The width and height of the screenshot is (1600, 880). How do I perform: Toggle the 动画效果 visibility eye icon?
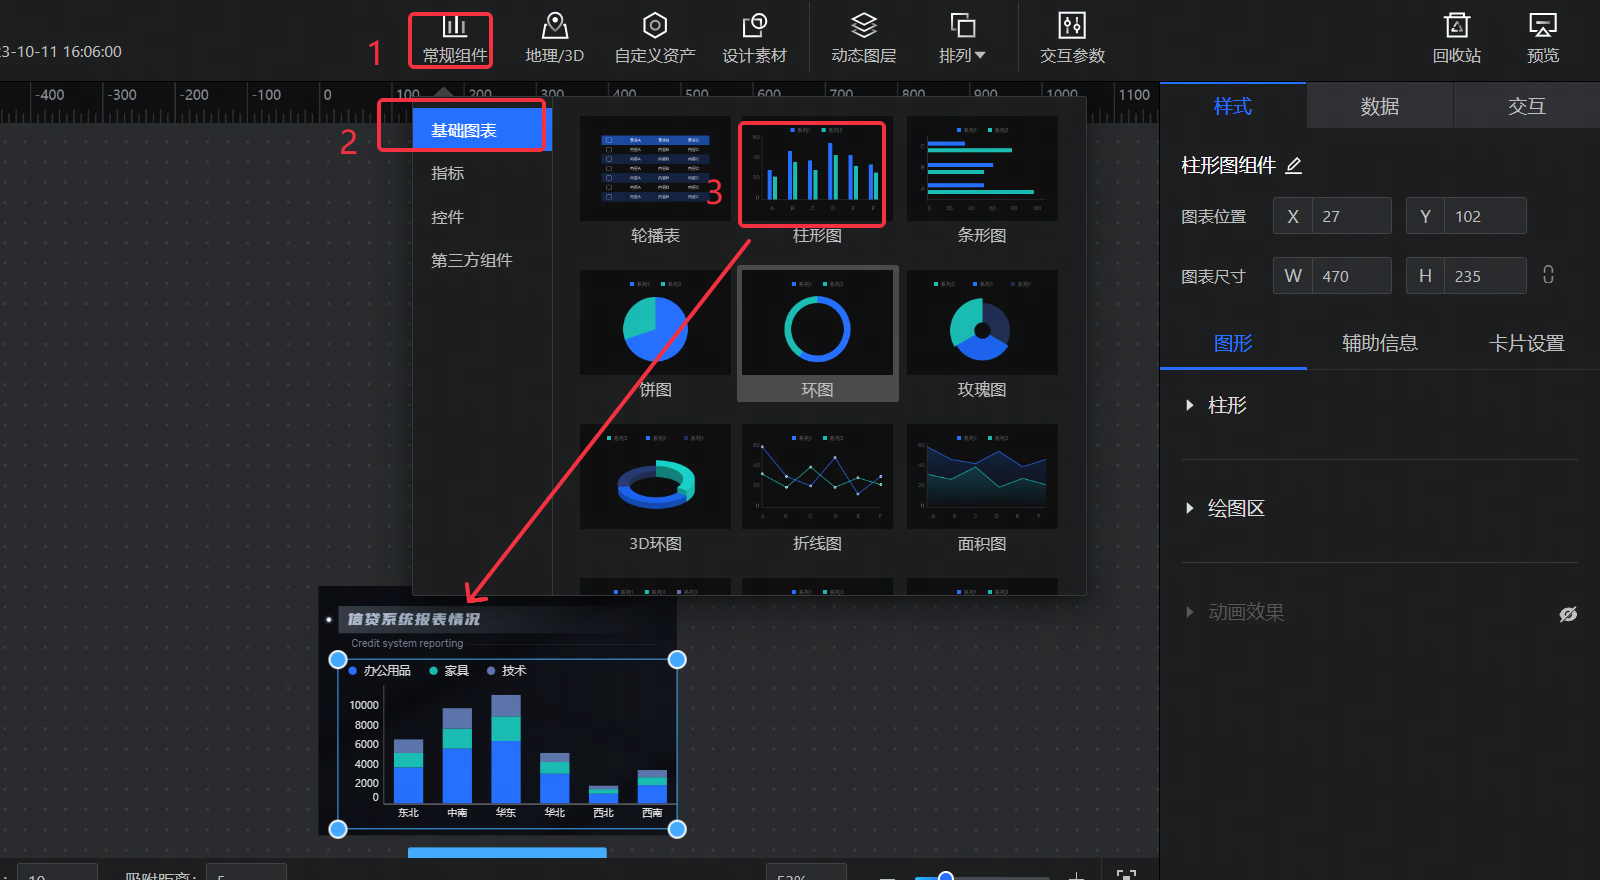[x=1568, y=614]
